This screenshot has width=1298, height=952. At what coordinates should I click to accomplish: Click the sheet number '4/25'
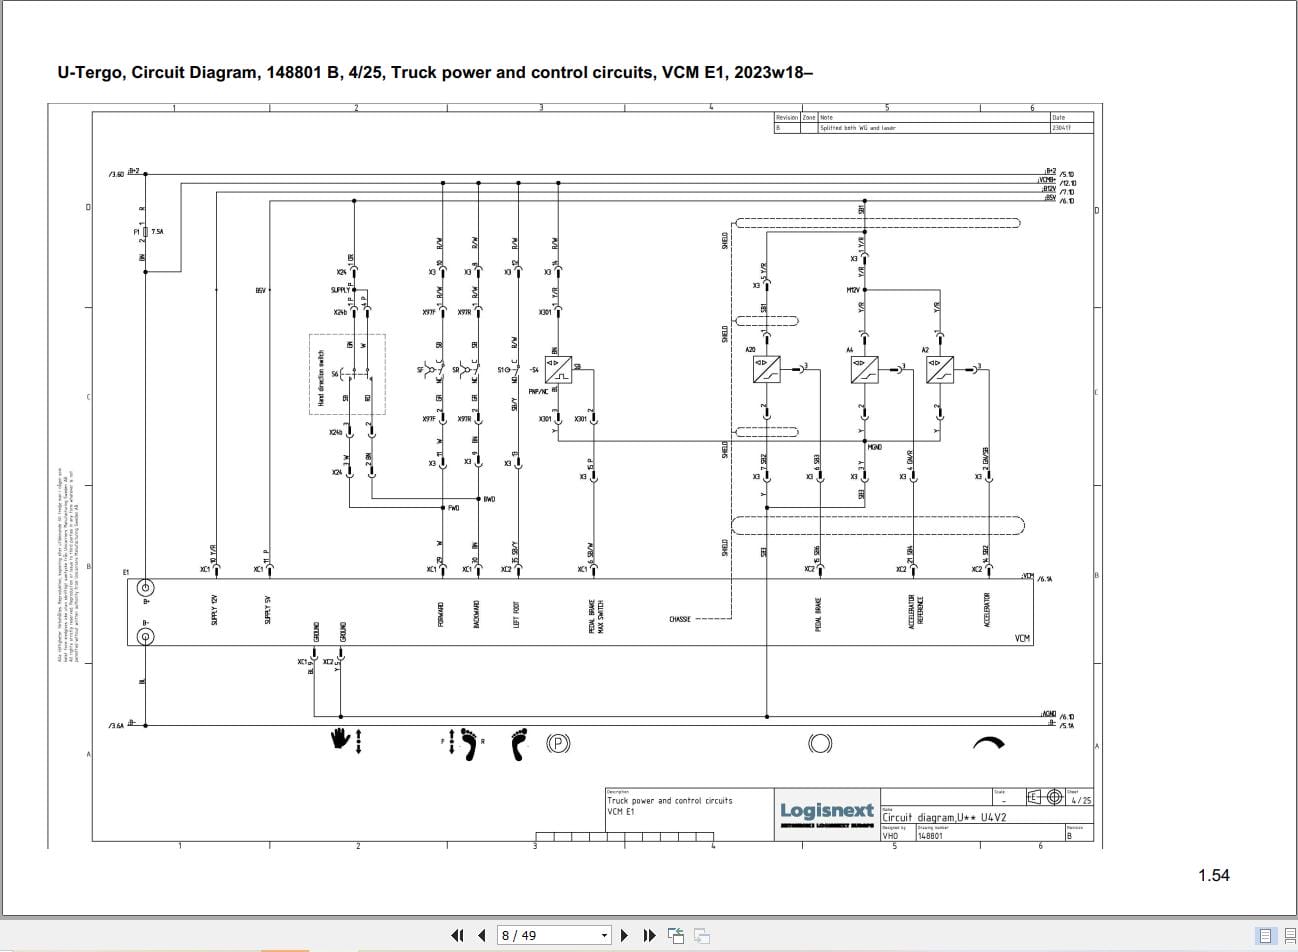(1080, 800)
